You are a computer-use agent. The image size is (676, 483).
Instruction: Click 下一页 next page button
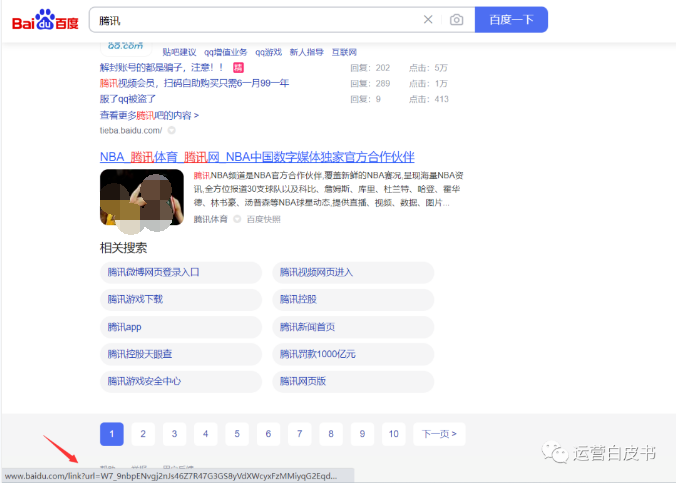tap(439, 434)
